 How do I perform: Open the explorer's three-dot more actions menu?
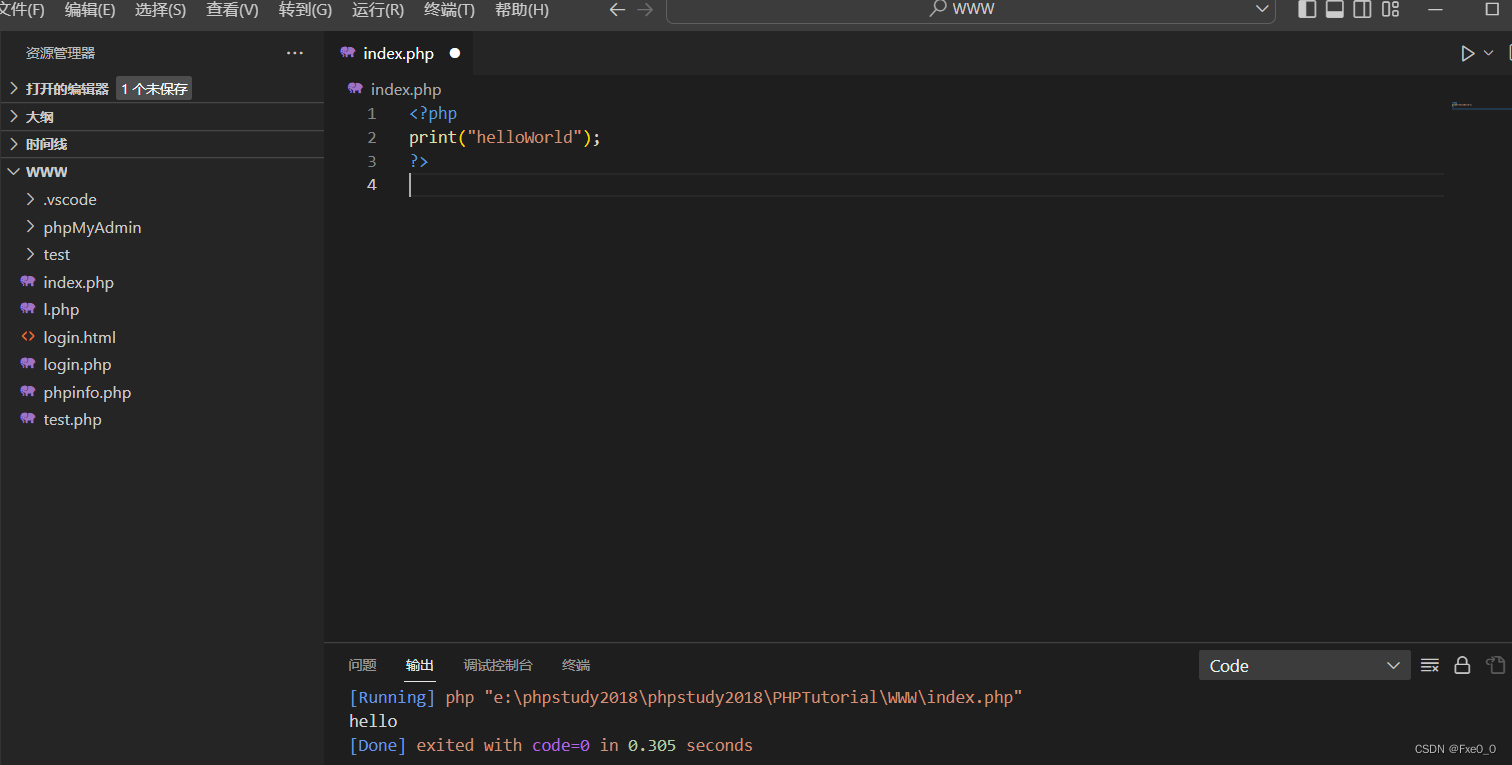(x=294, y=53)
